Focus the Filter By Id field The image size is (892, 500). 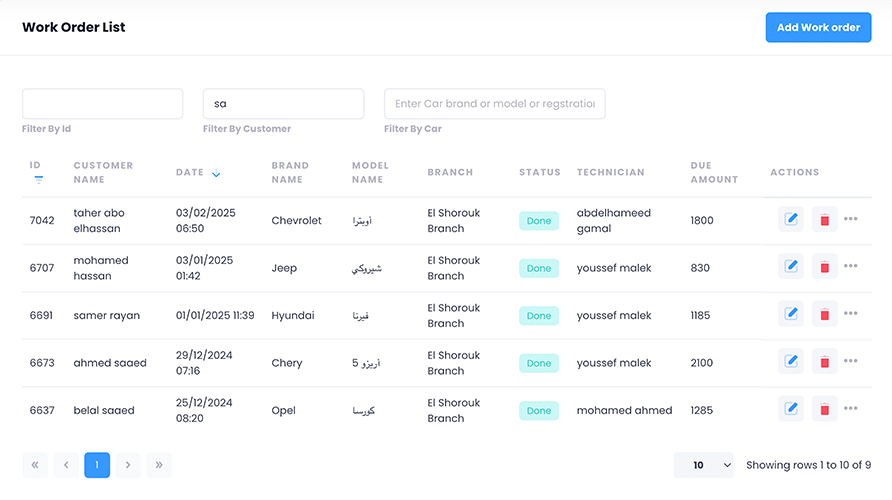(x=102, y=104)
